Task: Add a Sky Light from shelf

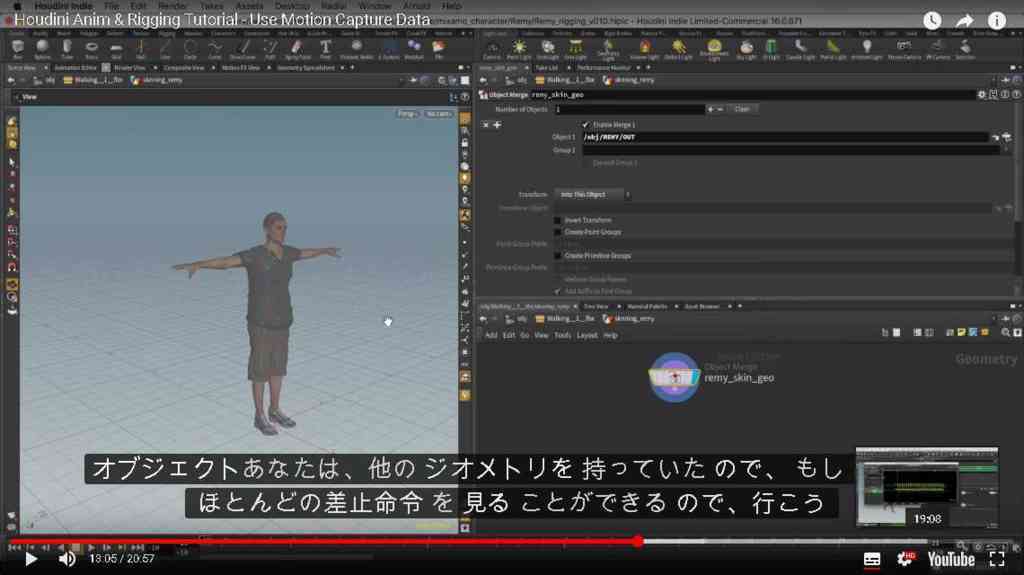Action: 746,49
